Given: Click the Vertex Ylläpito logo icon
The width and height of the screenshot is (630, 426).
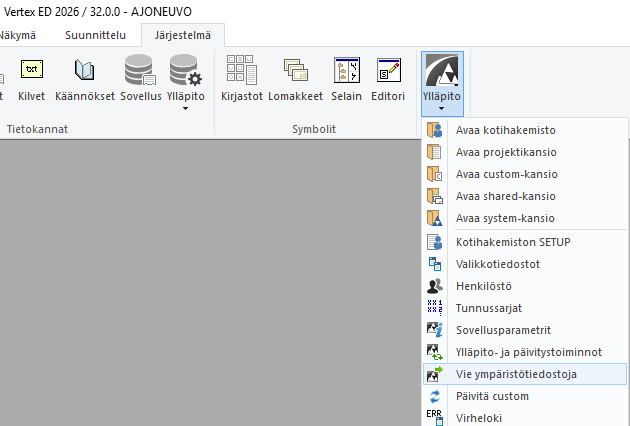Looking at the screenshot, I should (442, 70).
